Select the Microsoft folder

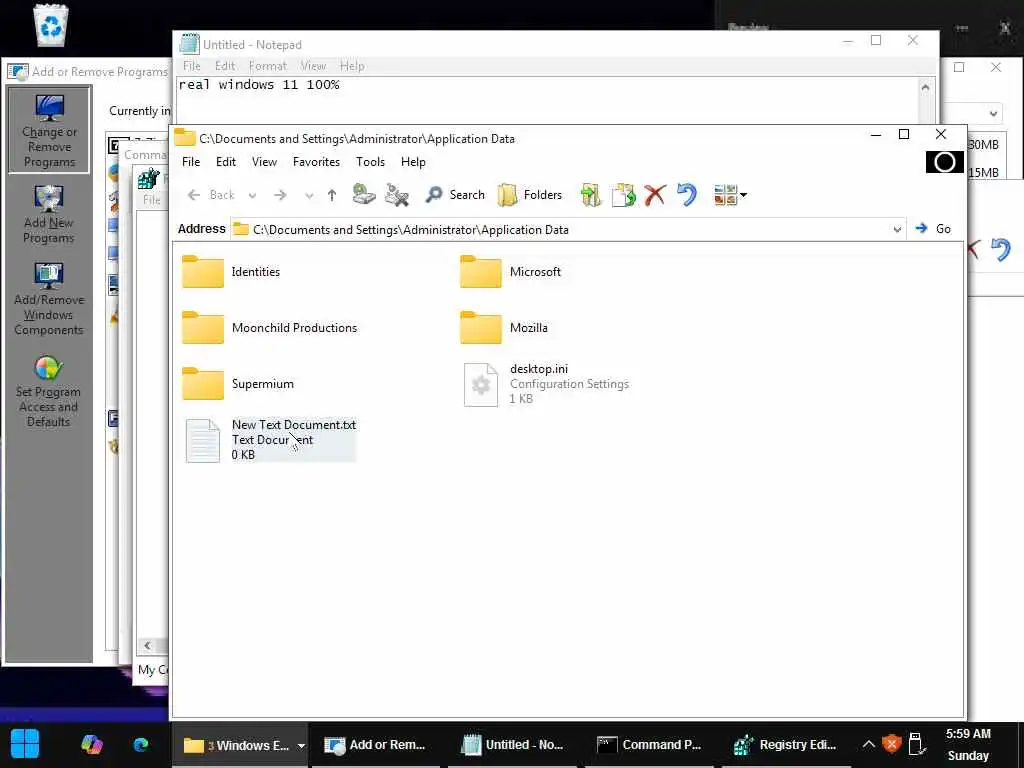click(x=511, y=272)
